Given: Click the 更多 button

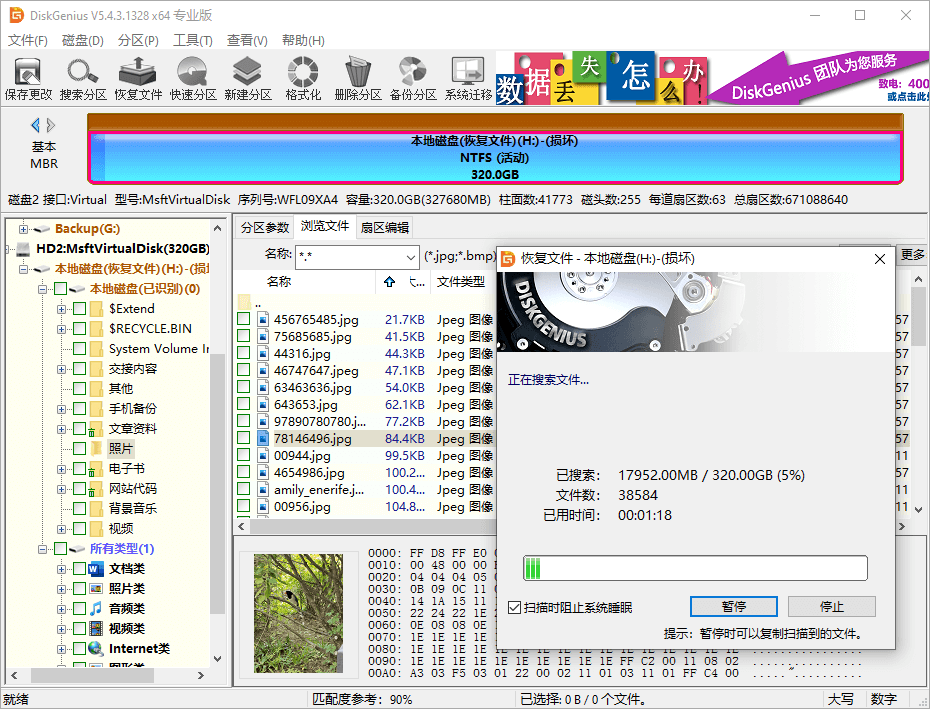Looking at the screenshot, I should 912,255.
